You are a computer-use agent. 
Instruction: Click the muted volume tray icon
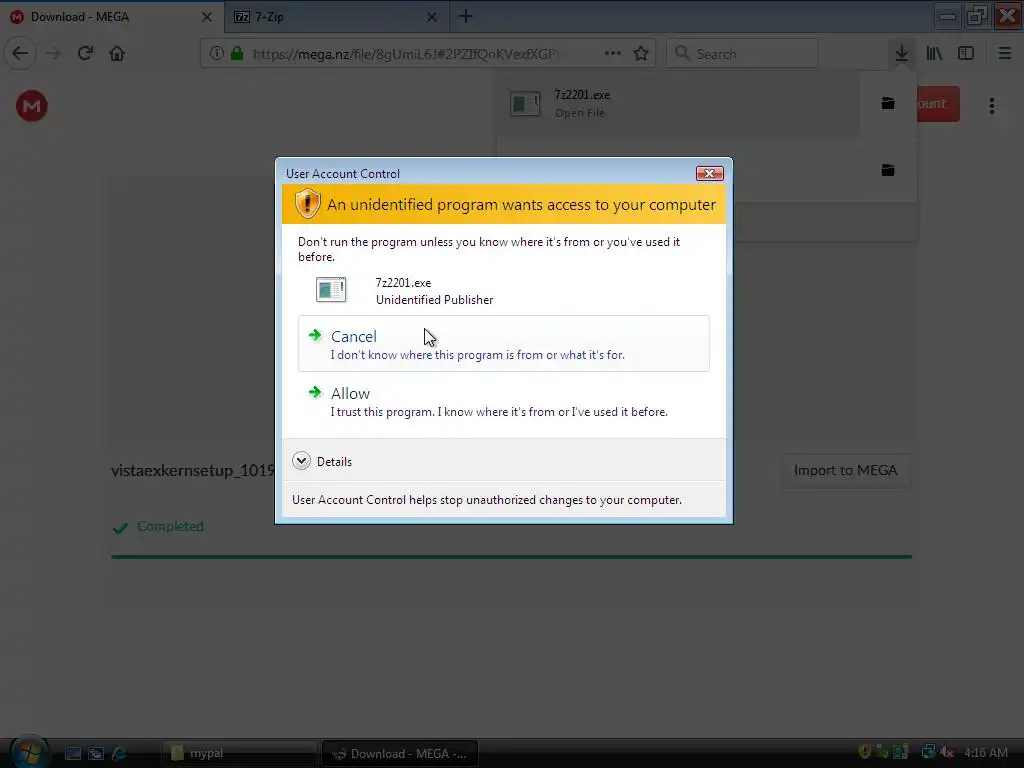946,752
